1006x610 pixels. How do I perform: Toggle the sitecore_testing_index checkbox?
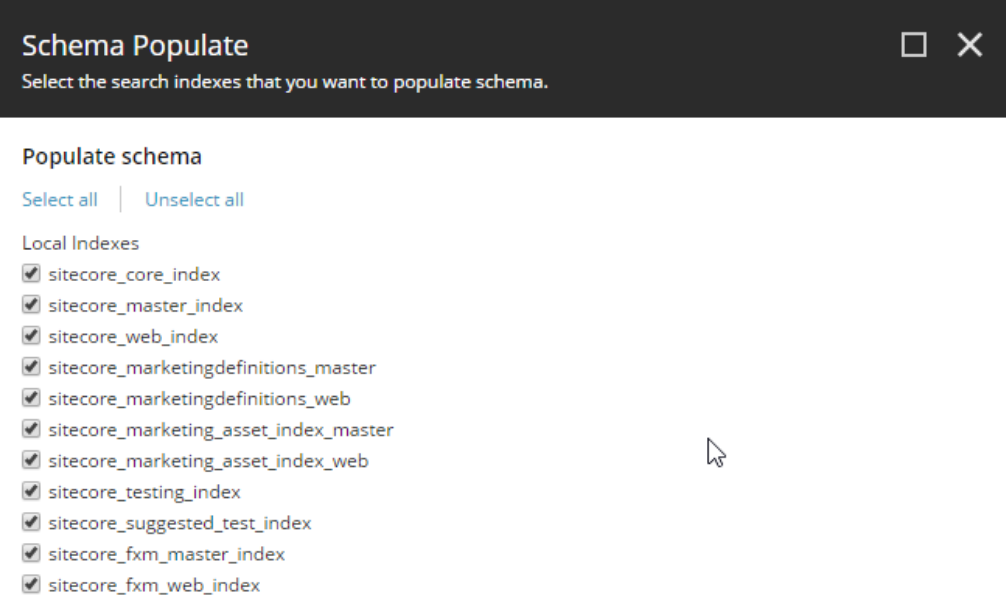point(31,491)
